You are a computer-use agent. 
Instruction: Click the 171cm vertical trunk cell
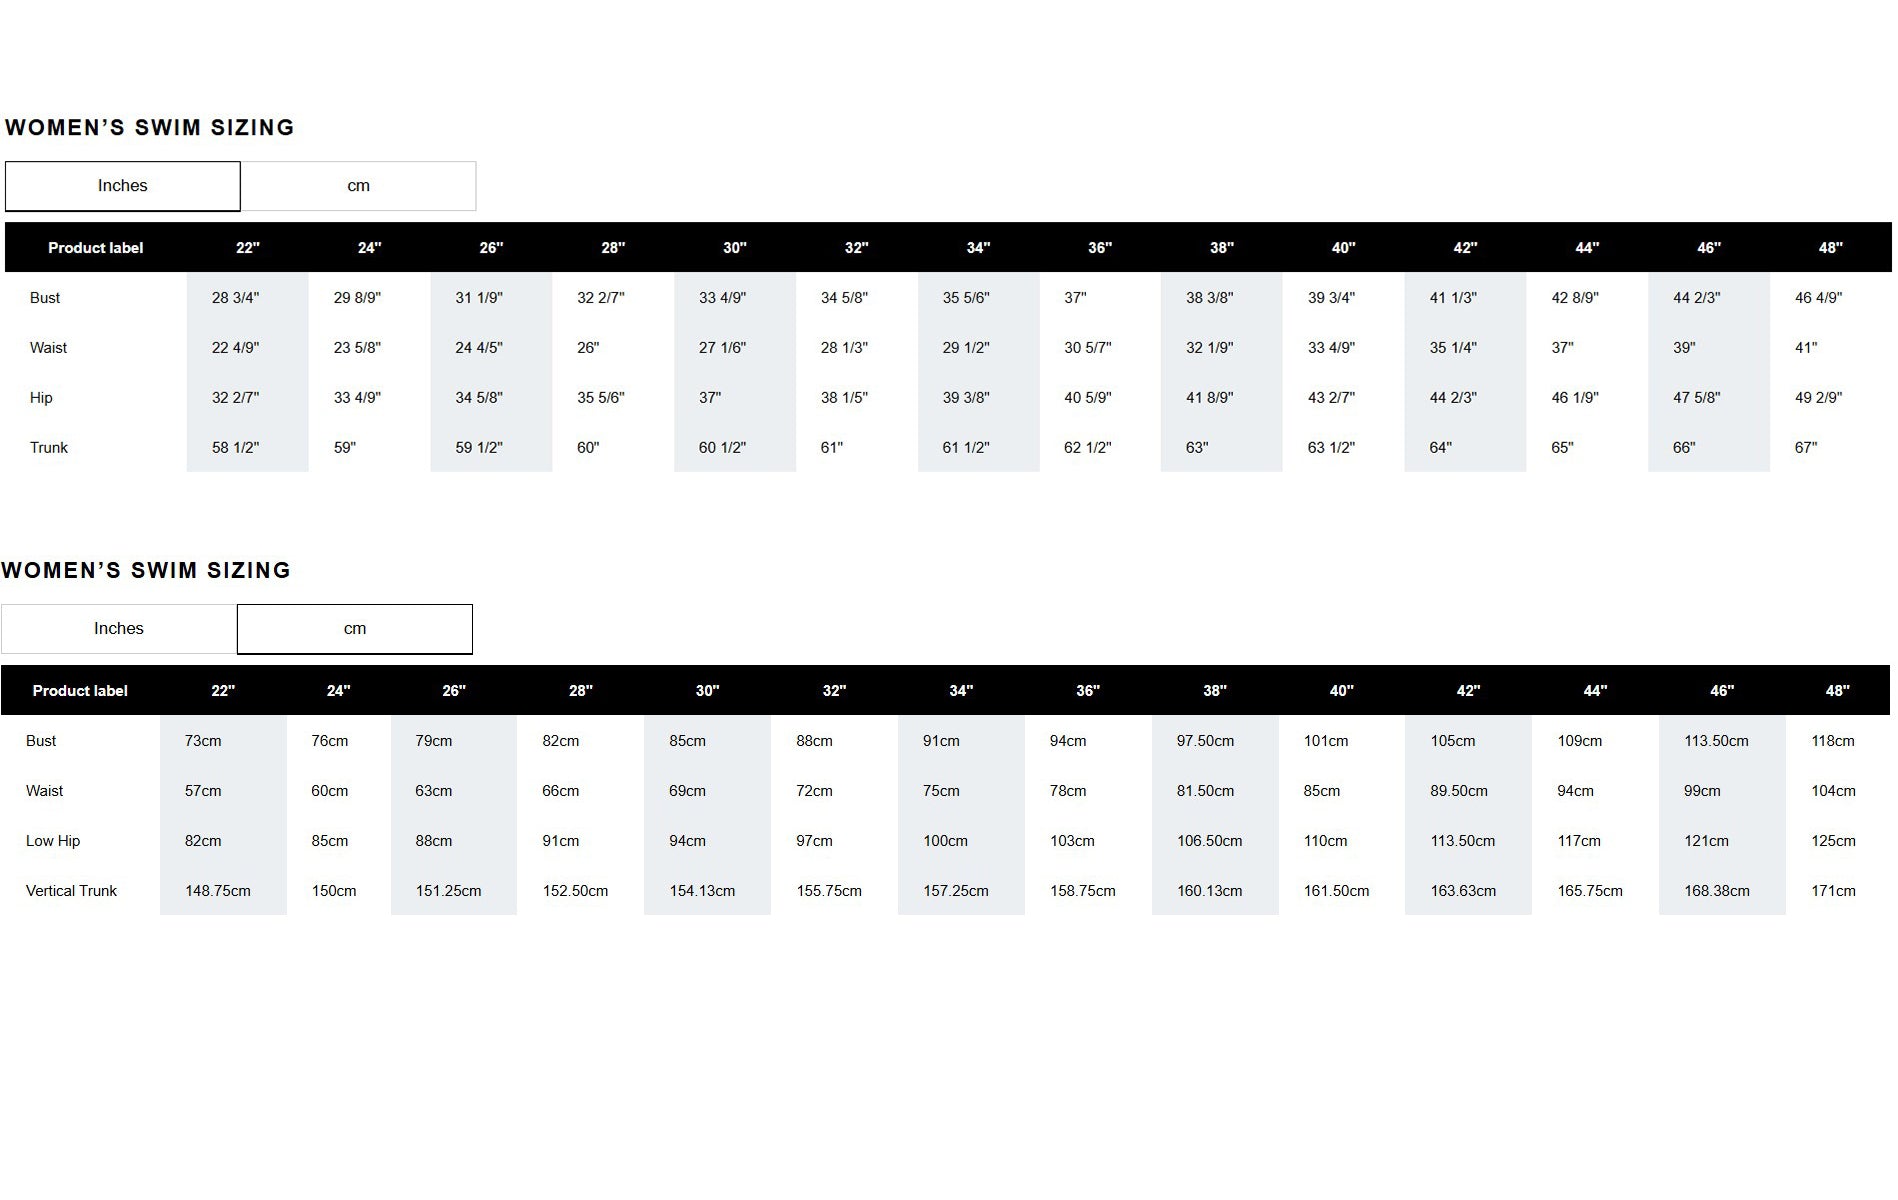pos(1833,891)
